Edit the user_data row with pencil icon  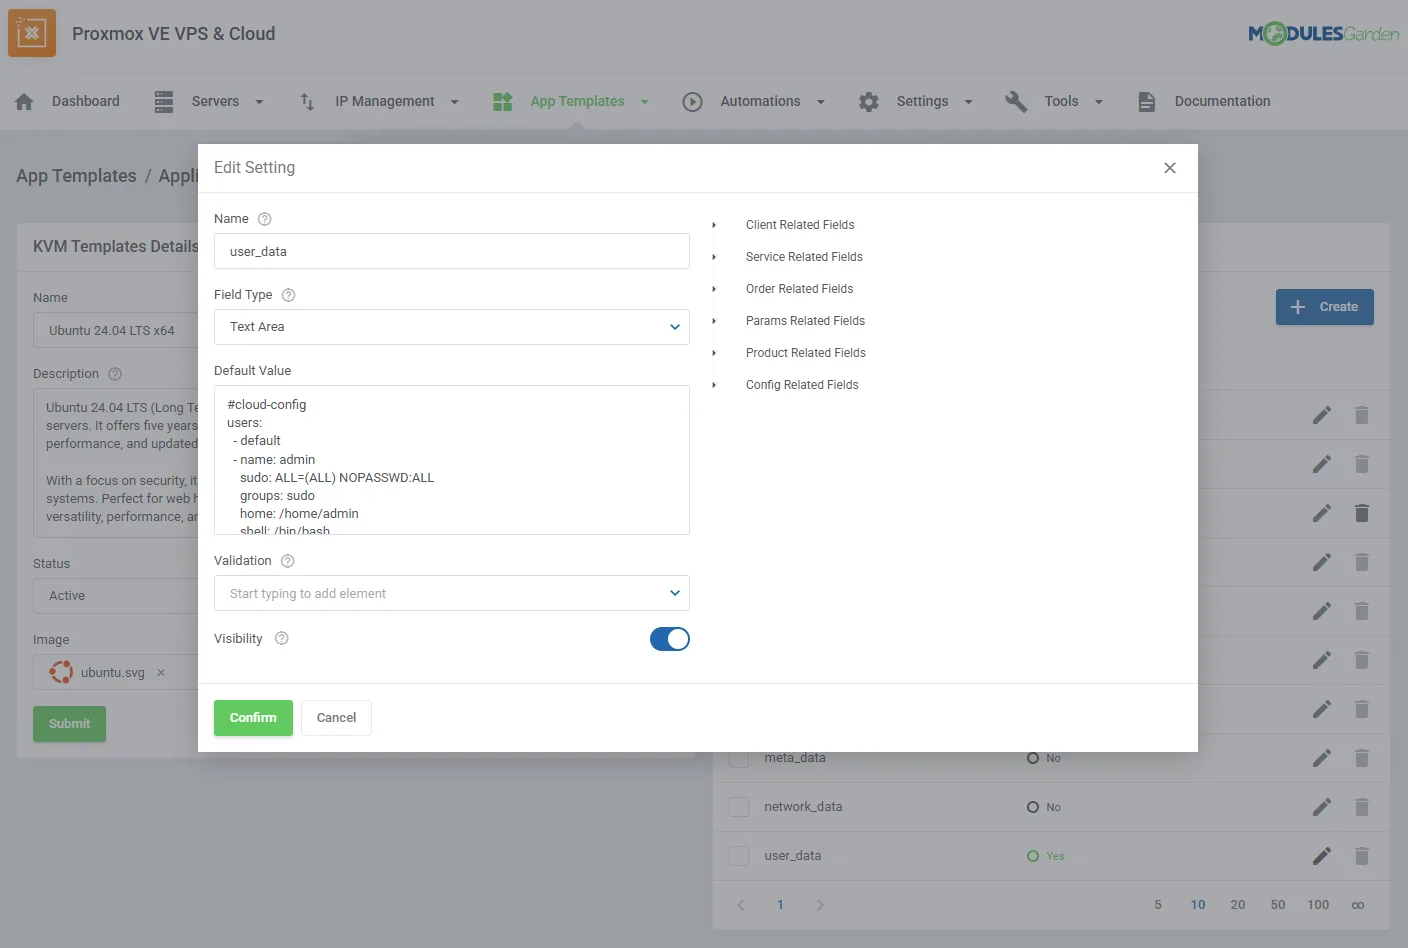coord(1322,856)
